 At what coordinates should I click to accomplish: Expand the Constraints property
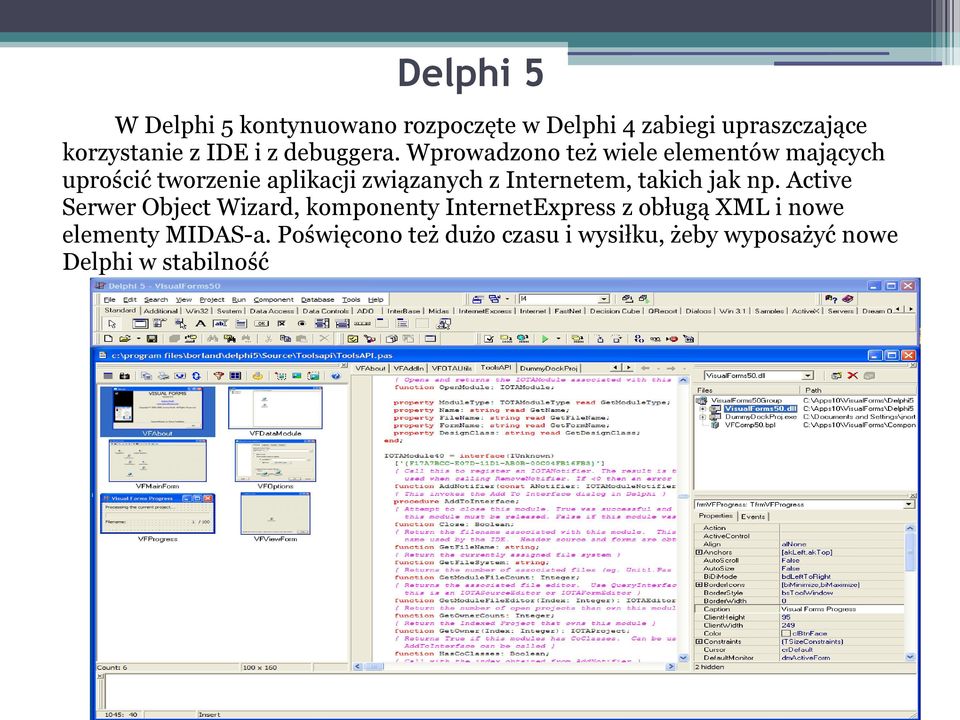(699, 641)
